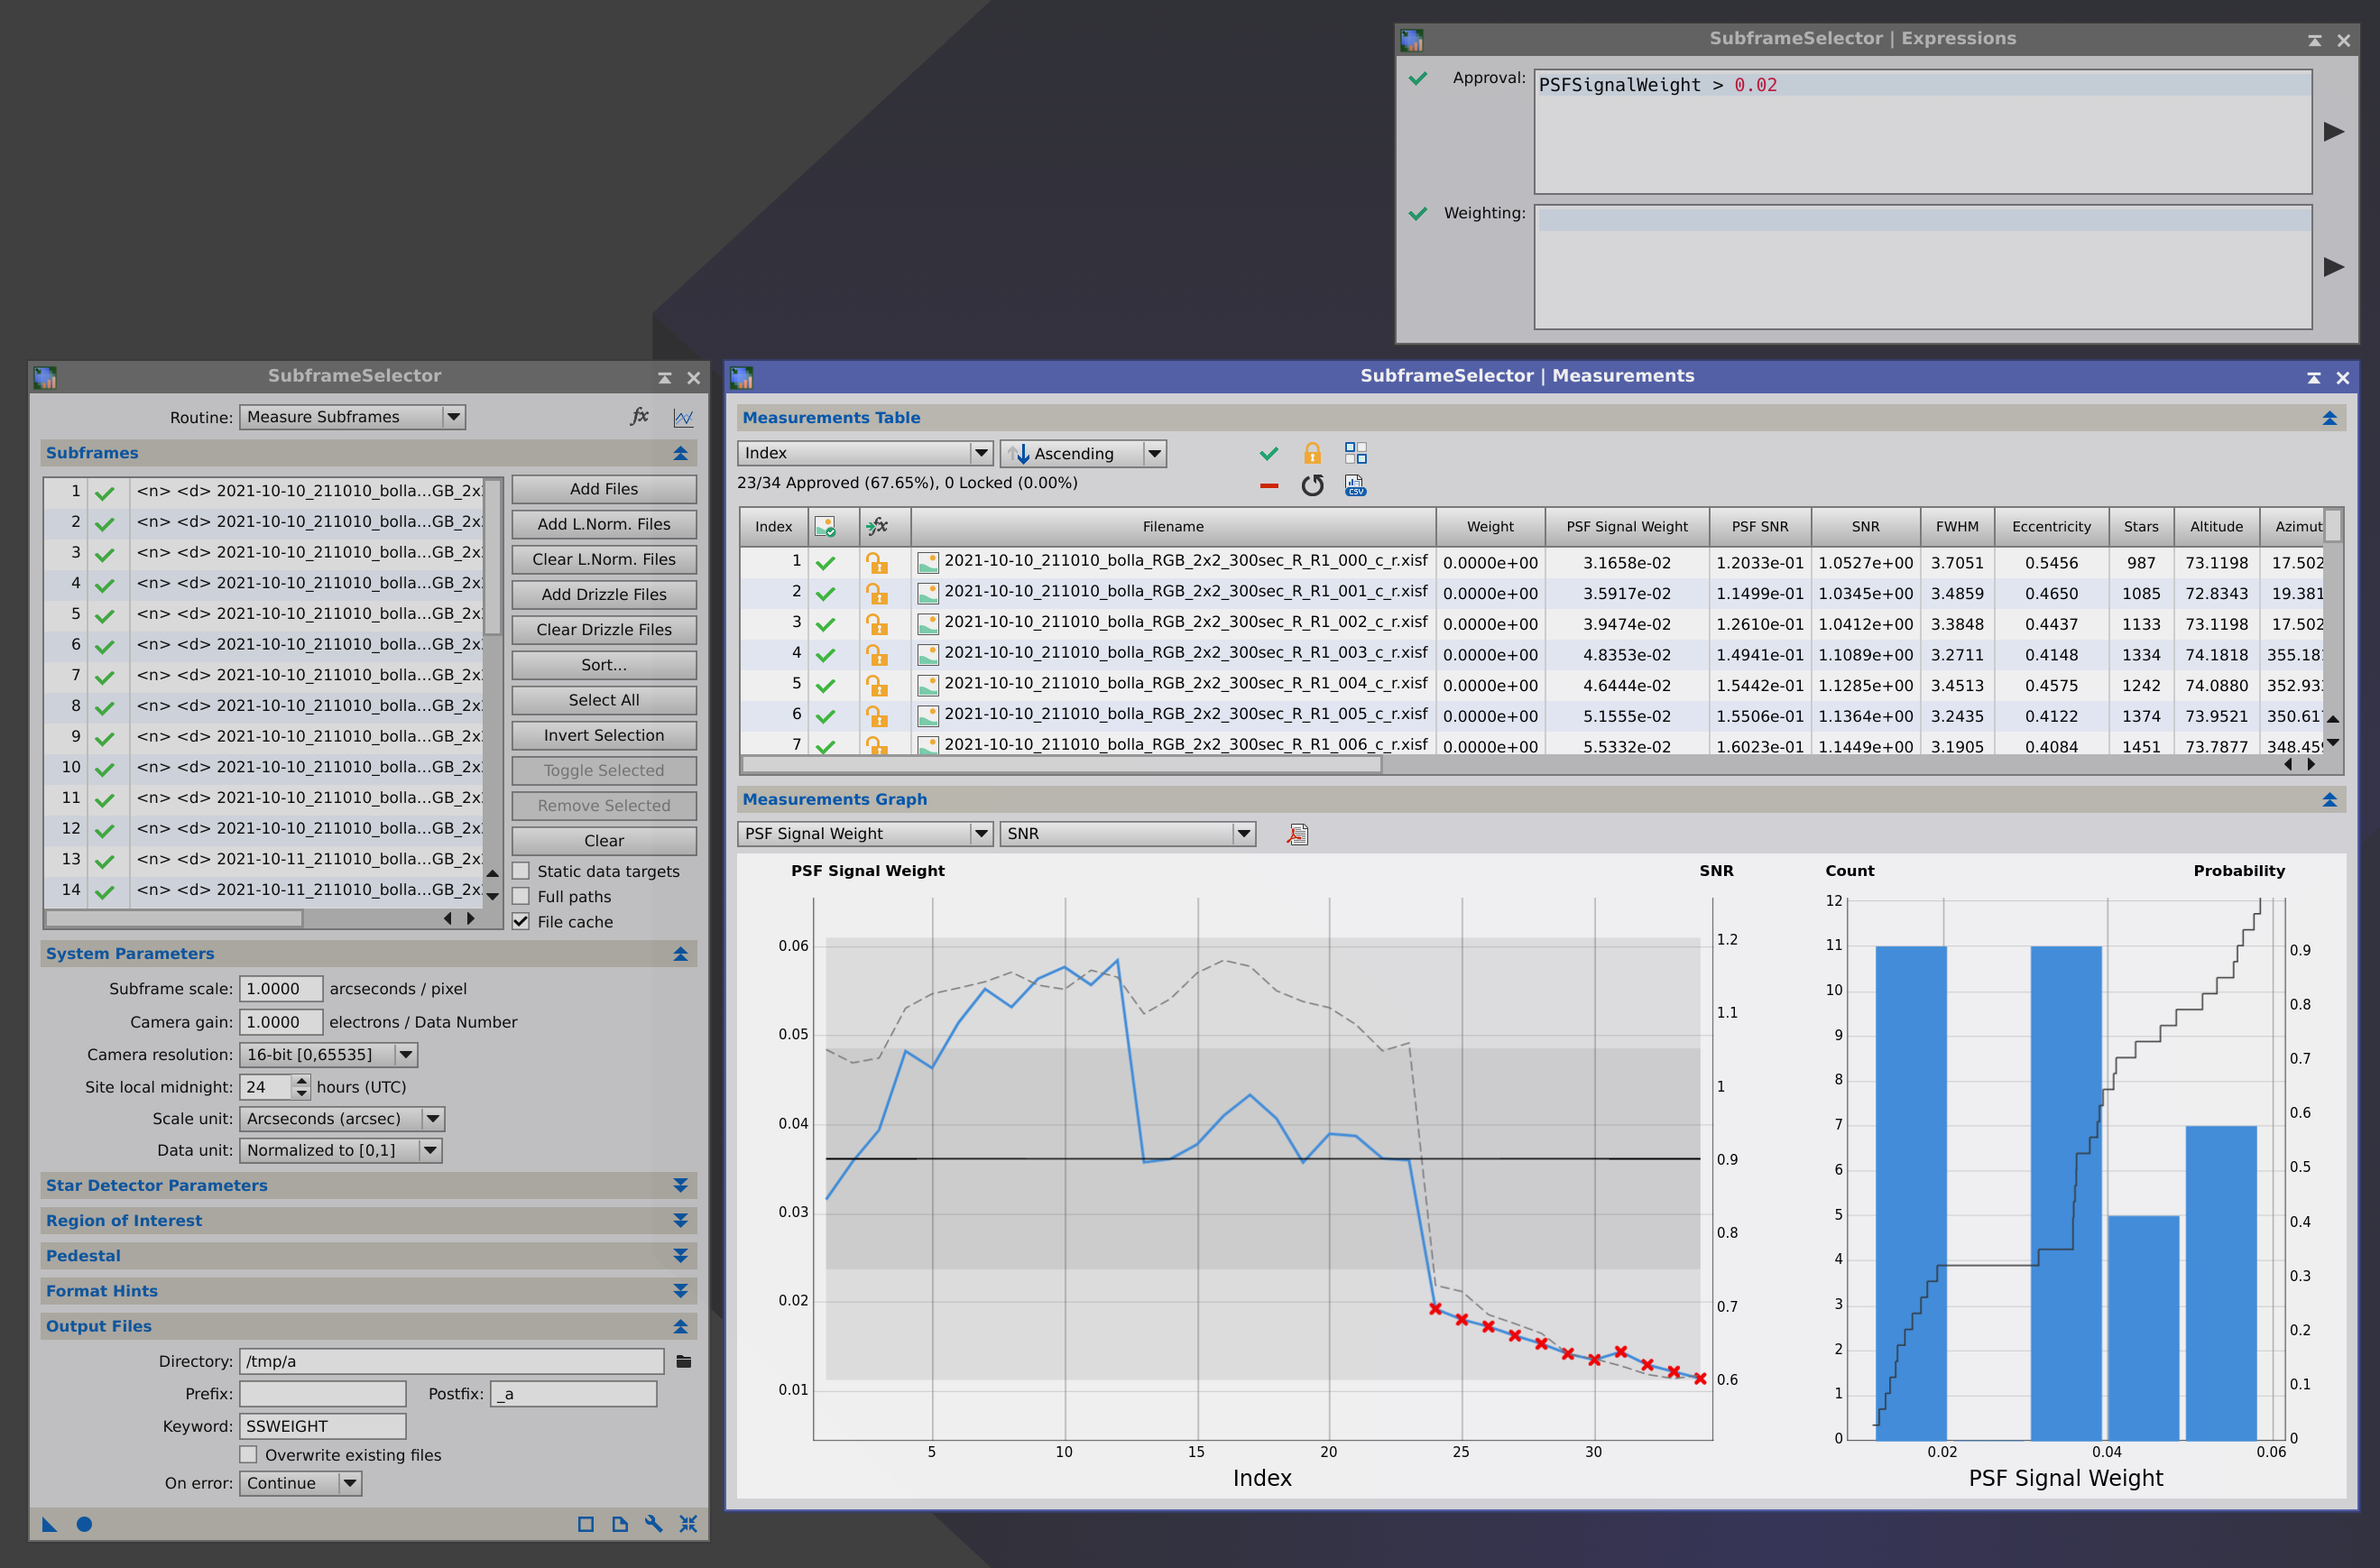Click the Reset circular arrow in Measurements
The image size is (2380, 1568).
[x=1312, y=485]
